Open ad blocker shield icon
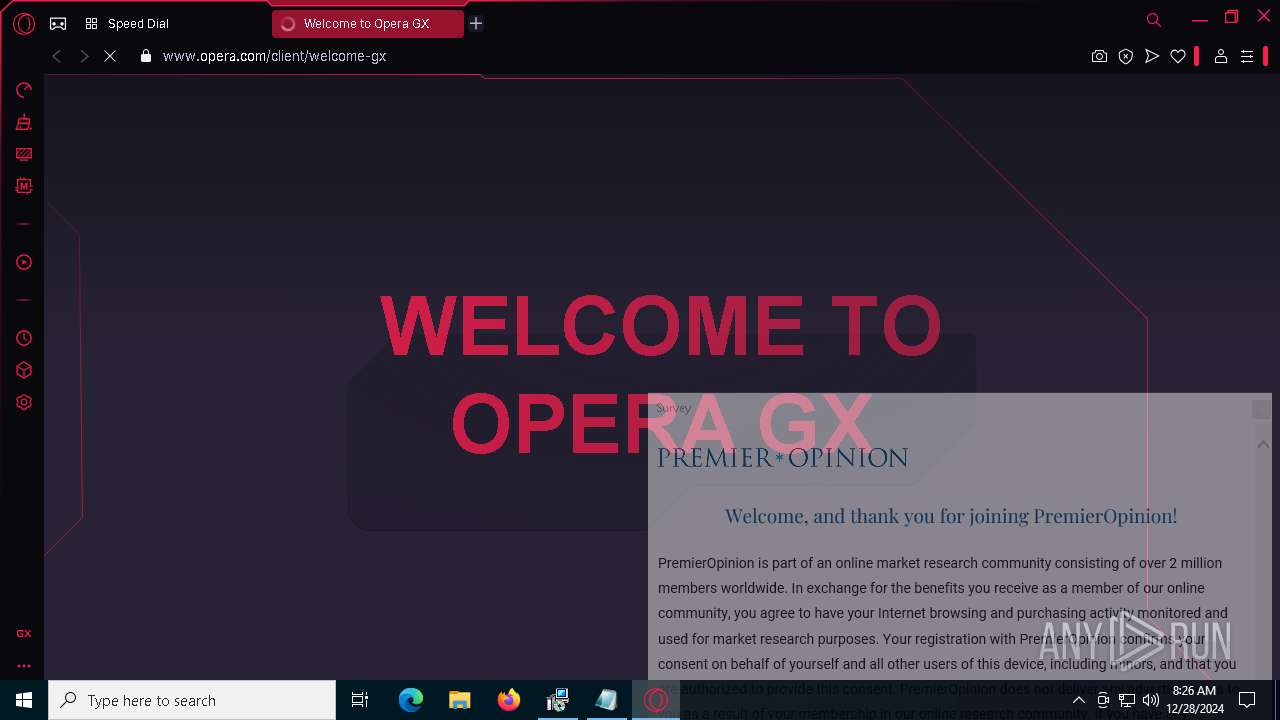The width and height of the screenshot is (1280, 720). (x=1126, y=57)
